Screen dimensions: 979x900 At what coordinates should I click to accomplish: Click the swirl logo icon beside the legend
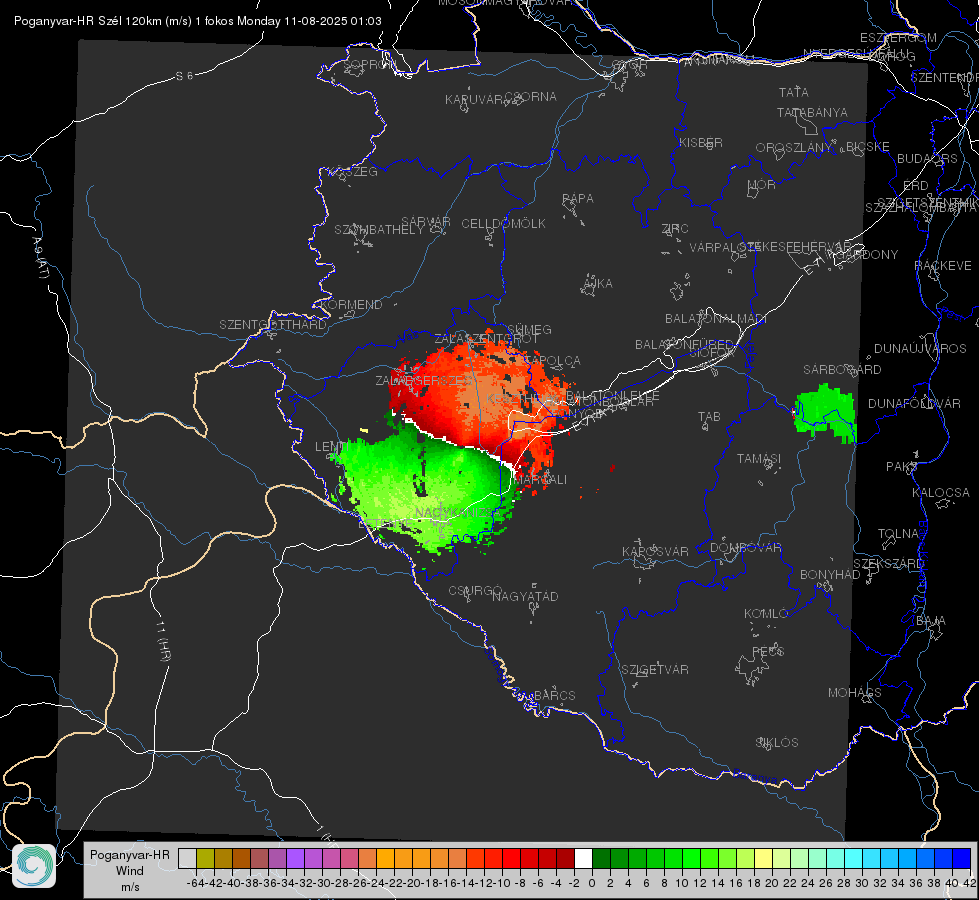click(x=34, y=866)
